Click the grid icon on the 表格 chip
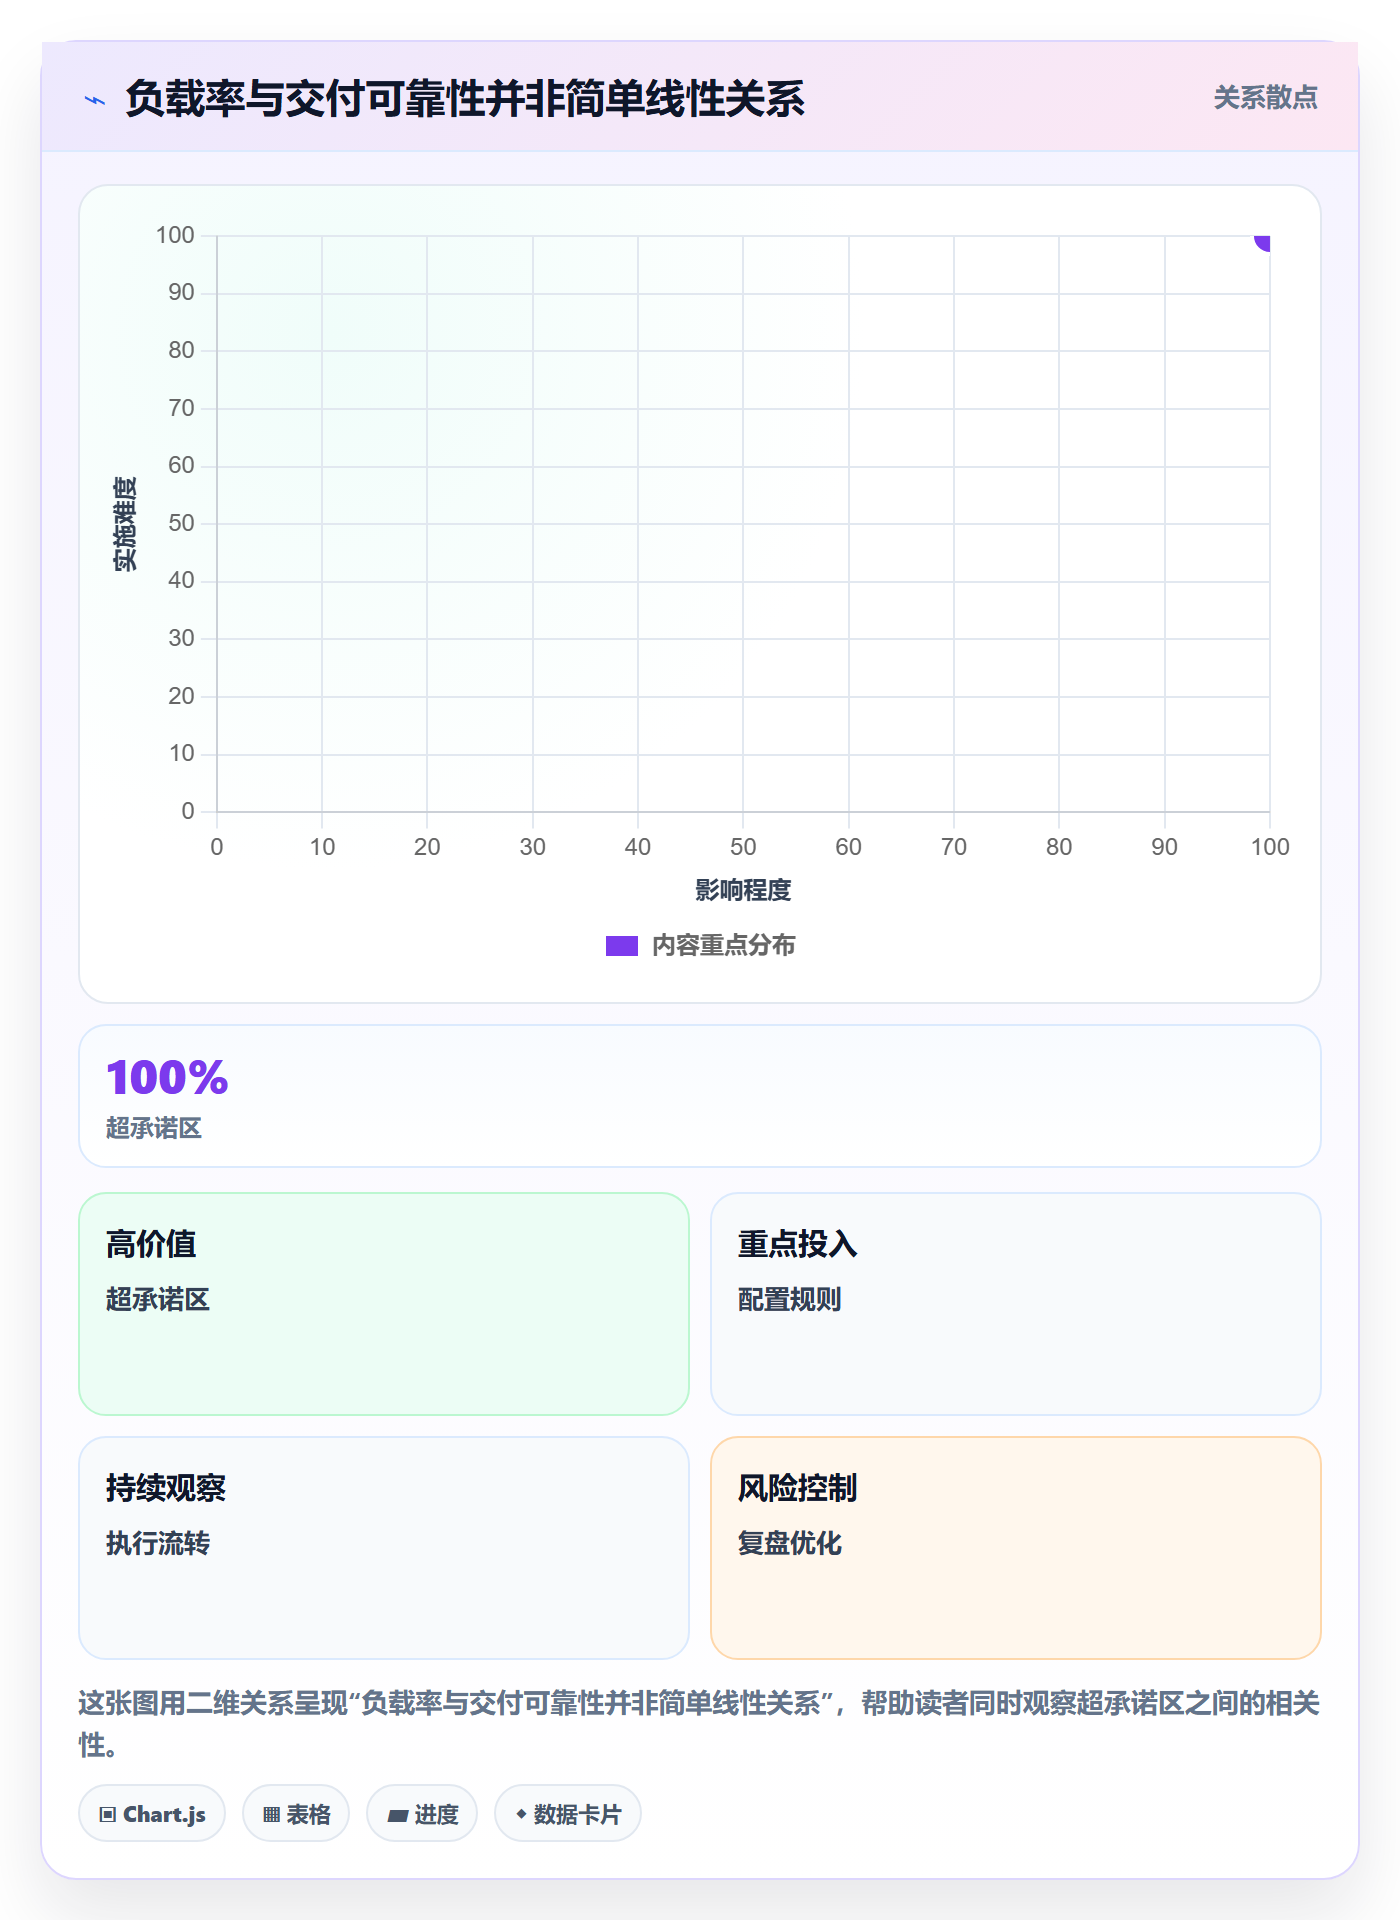Screen dimensions: 1400x1920 [x=272, y=1814]
